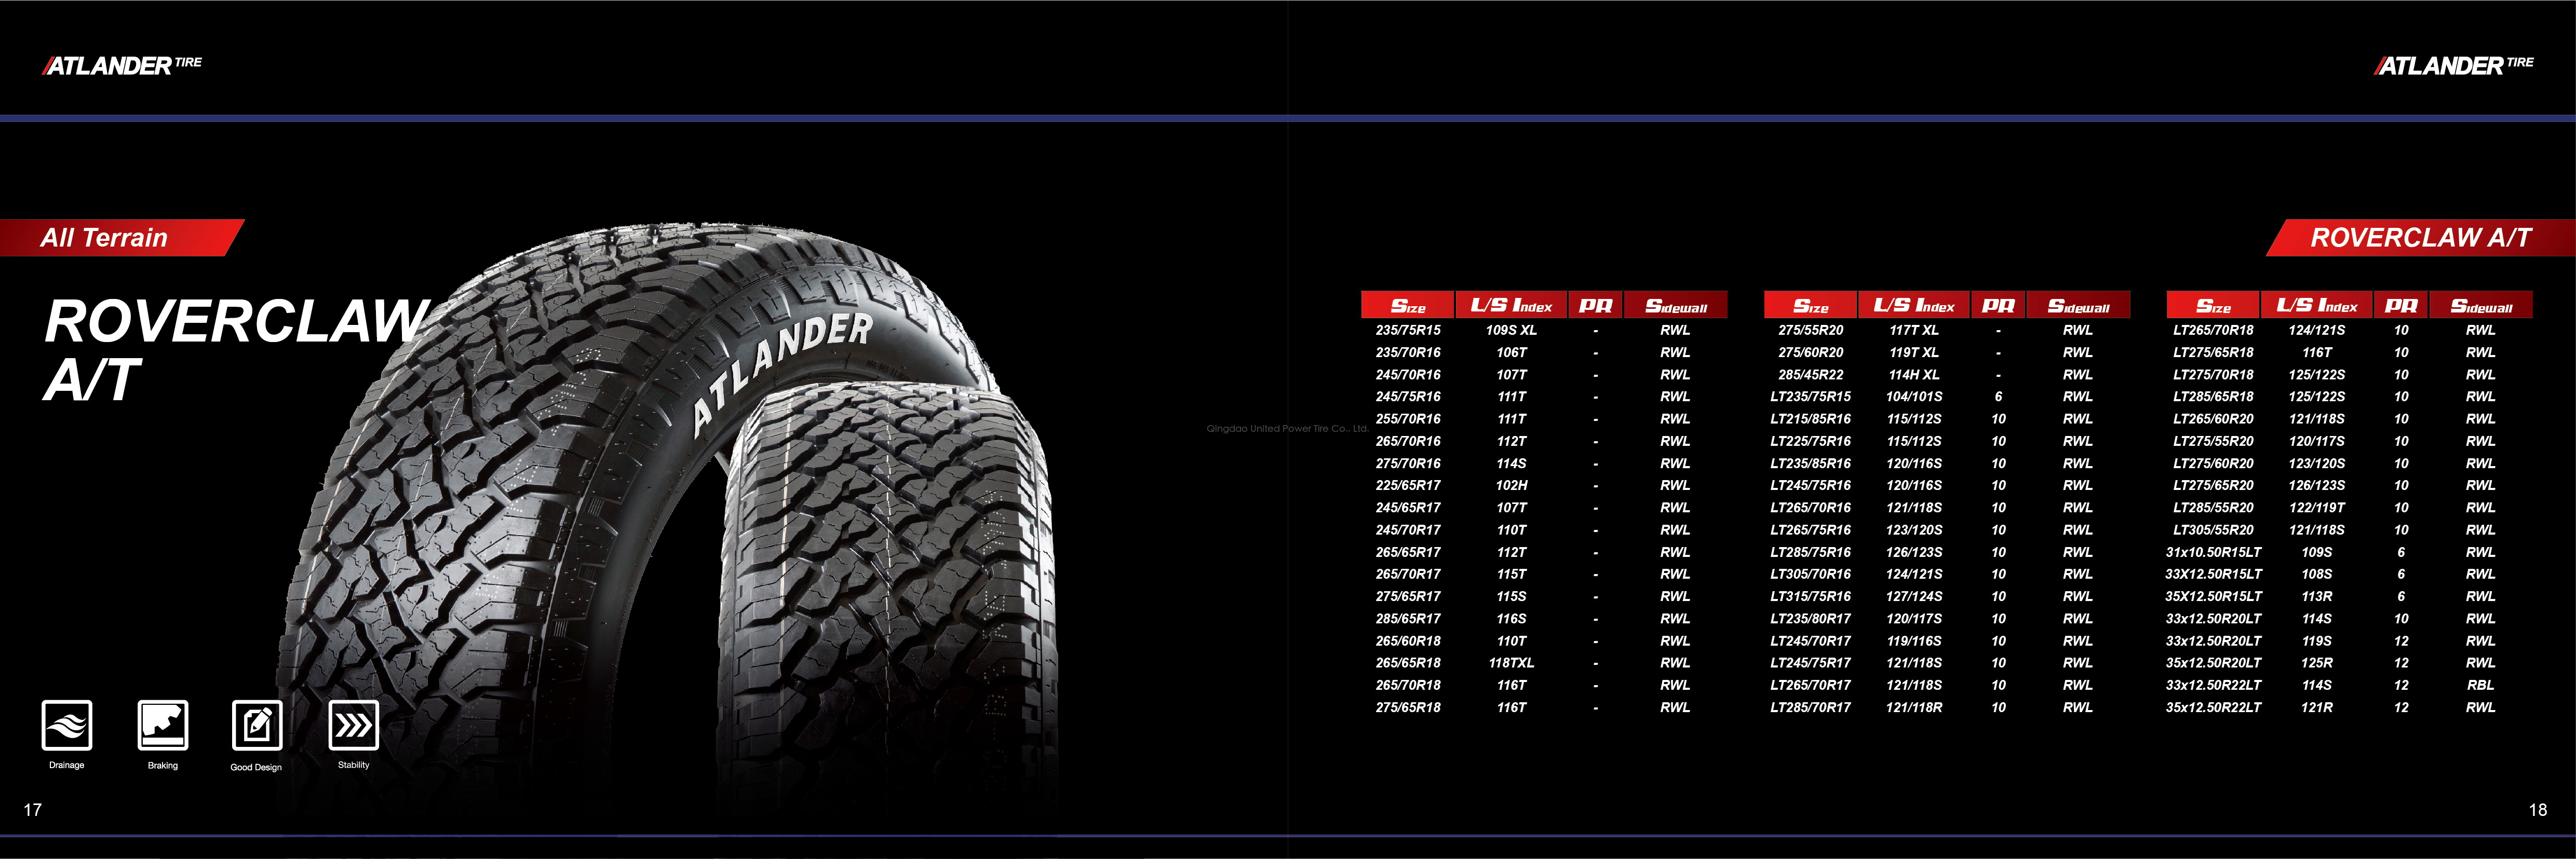This screenshot has width=2576, height=859.
Task: Select the size cell 275/65R18
Action: click(x=1408, y=707)
